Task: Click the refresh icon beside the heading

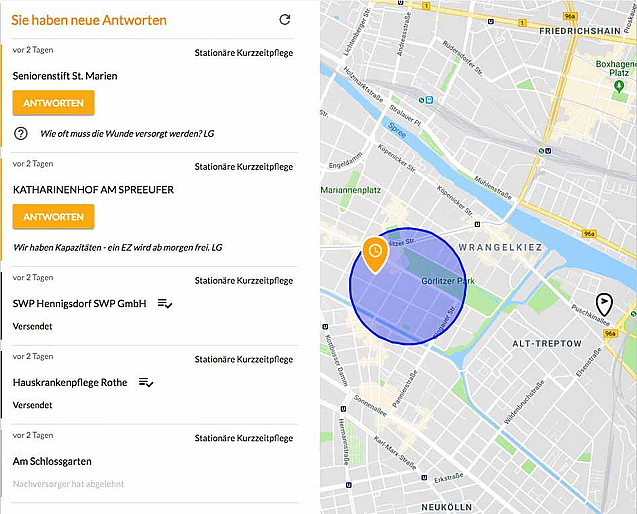Action: coord(285,20)
